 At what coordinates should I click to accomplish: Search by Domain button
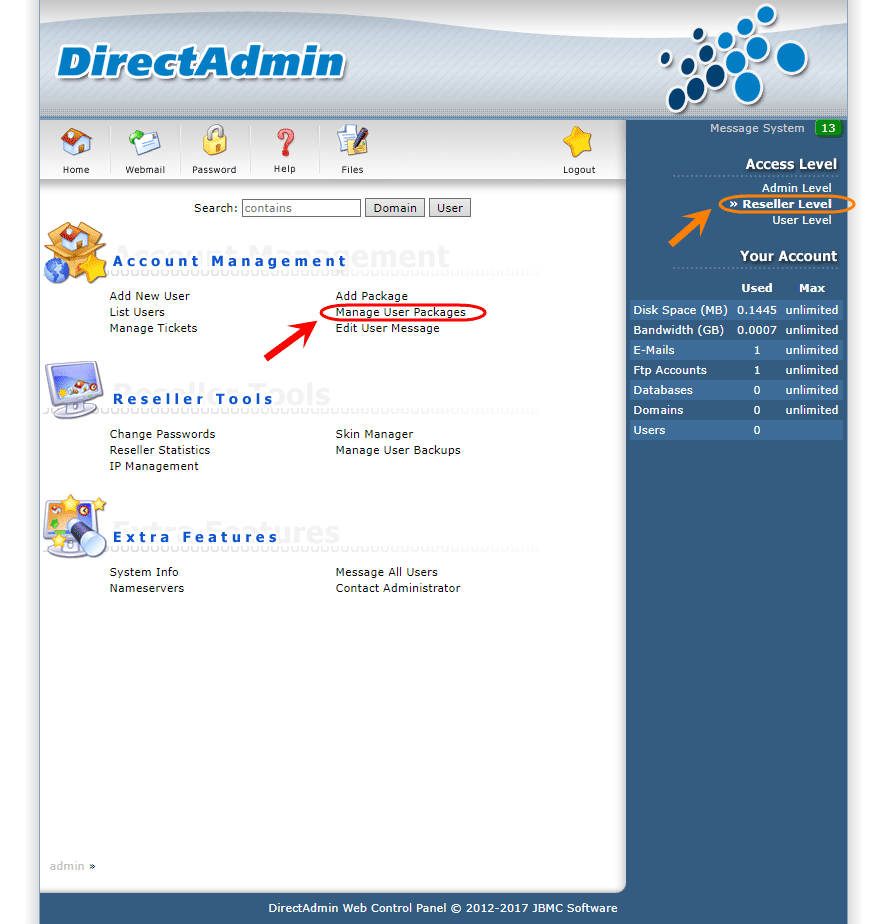395,208
